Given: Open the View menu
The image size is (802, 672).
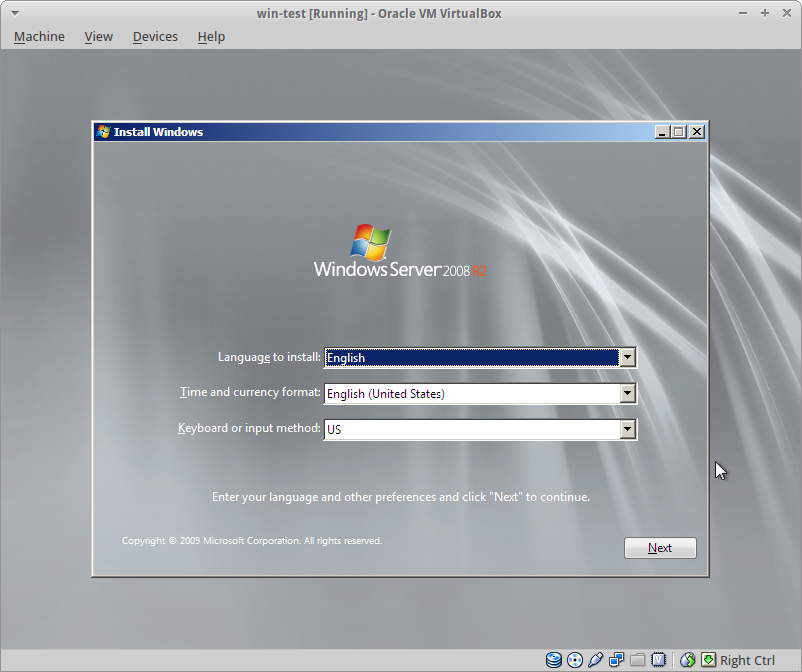Looking at the screenshot, I should coord(99,37).
